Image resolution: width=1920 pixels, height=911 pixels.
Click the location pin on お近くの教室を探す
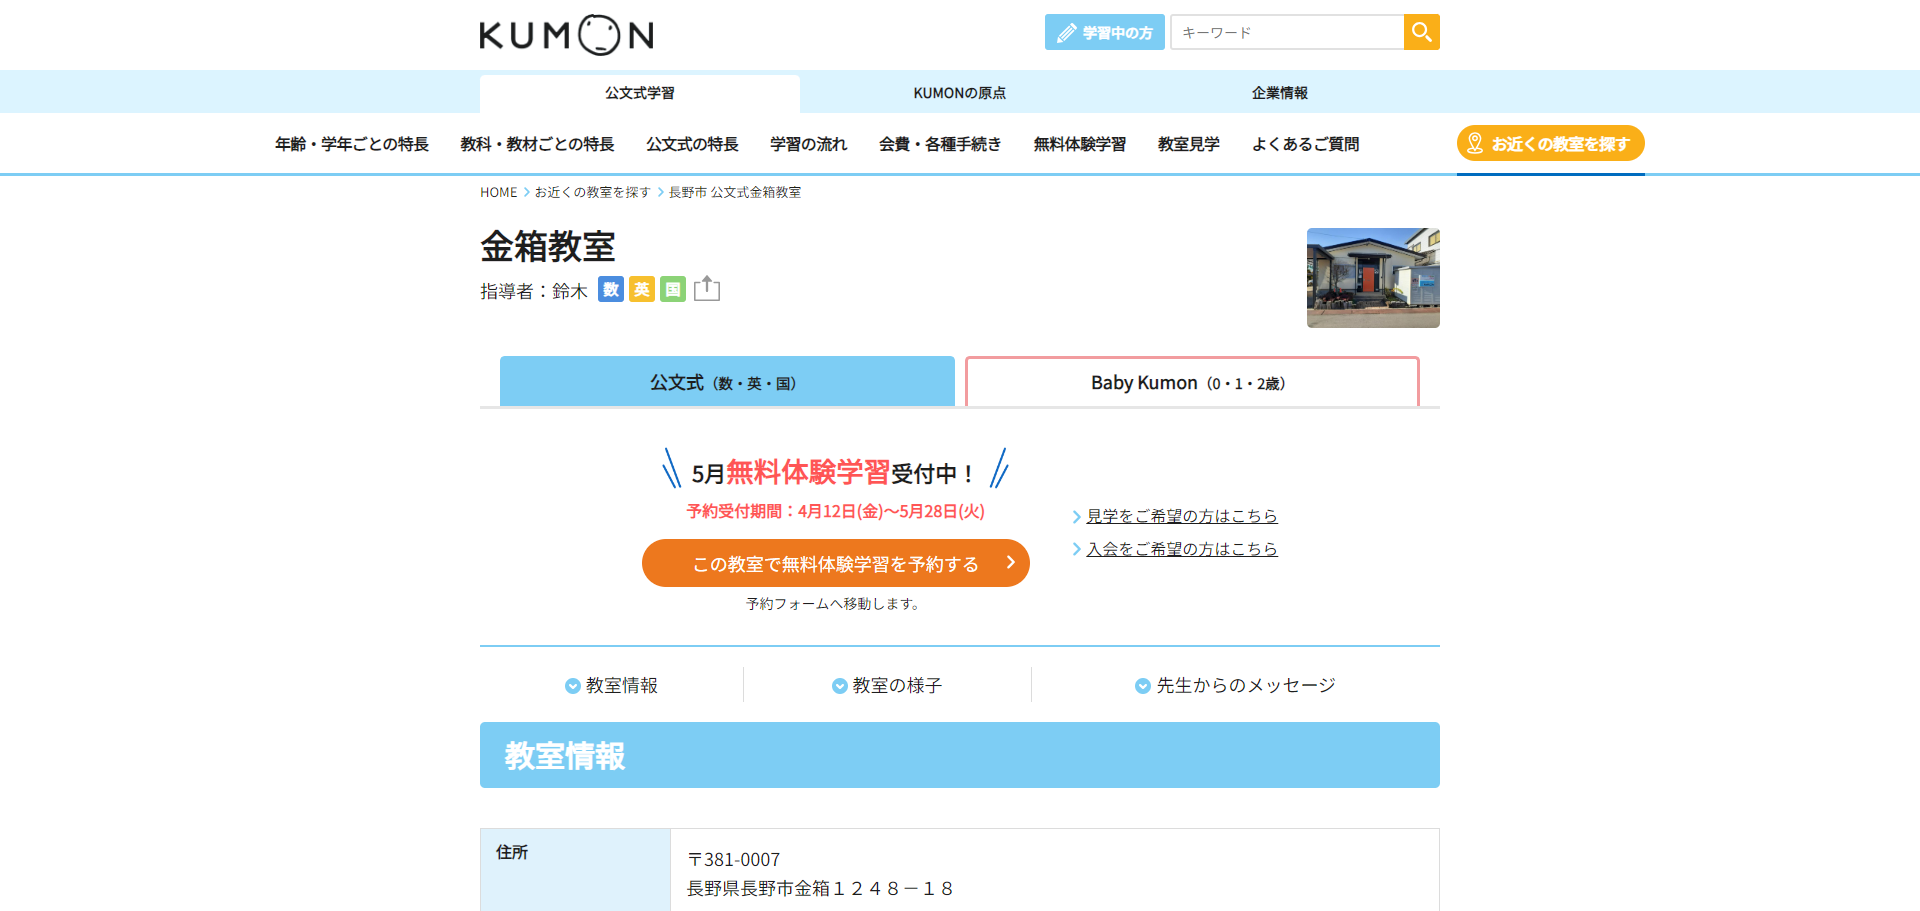pyautogui.click(x=1475, y=142)
